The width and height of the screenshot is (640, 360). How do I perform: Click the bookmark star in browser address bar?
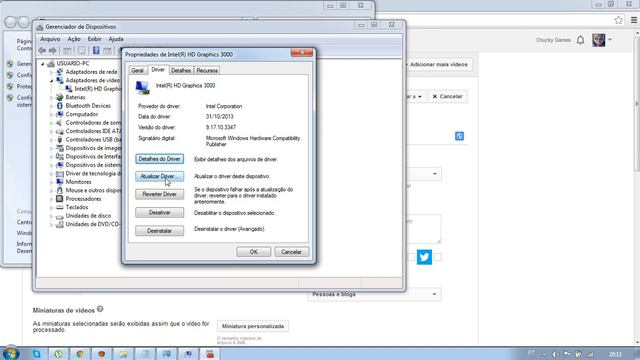coord(618,20)
